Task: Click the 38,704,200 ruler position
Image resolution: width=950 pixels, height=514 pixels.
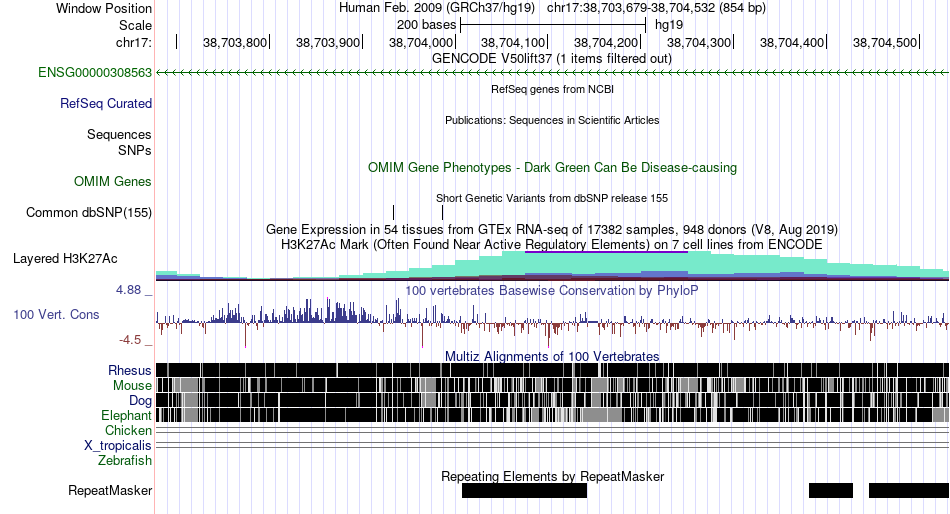Action: pos(606,43)
